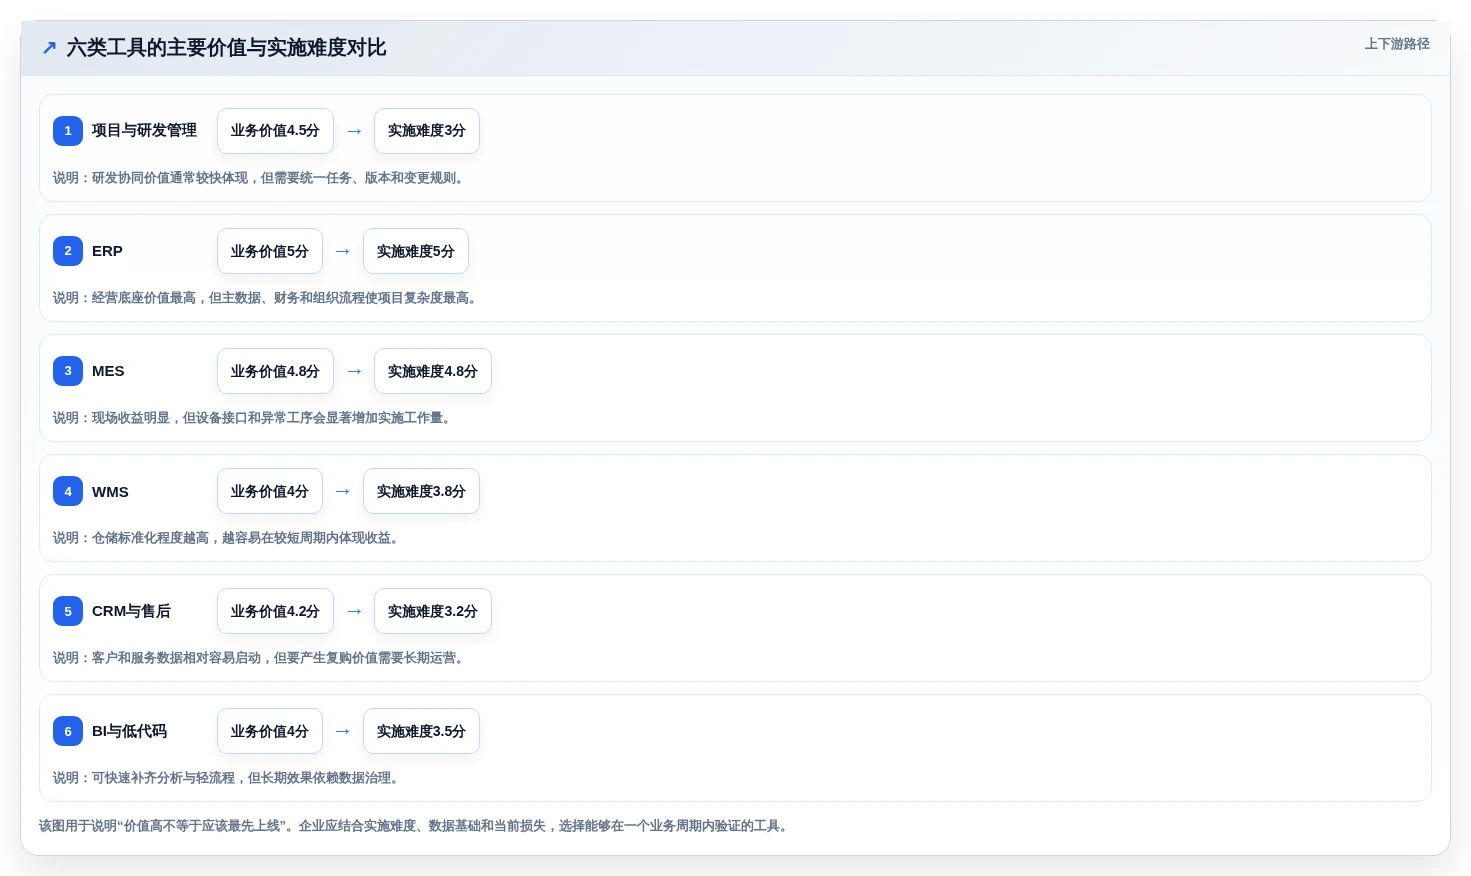The width and height of the screenshot is (1471, 876).
Task: Click the WMS row label
Action: point(110,491)
